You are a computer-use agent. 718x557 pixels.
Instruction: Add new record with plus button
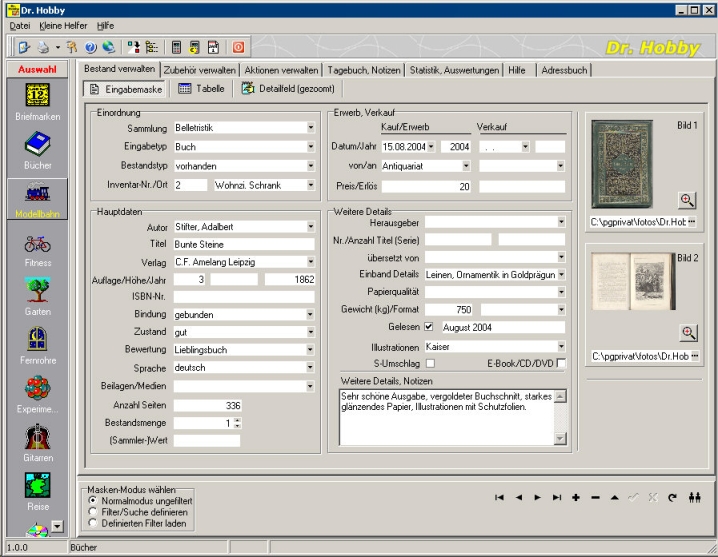tap(576, 497)
